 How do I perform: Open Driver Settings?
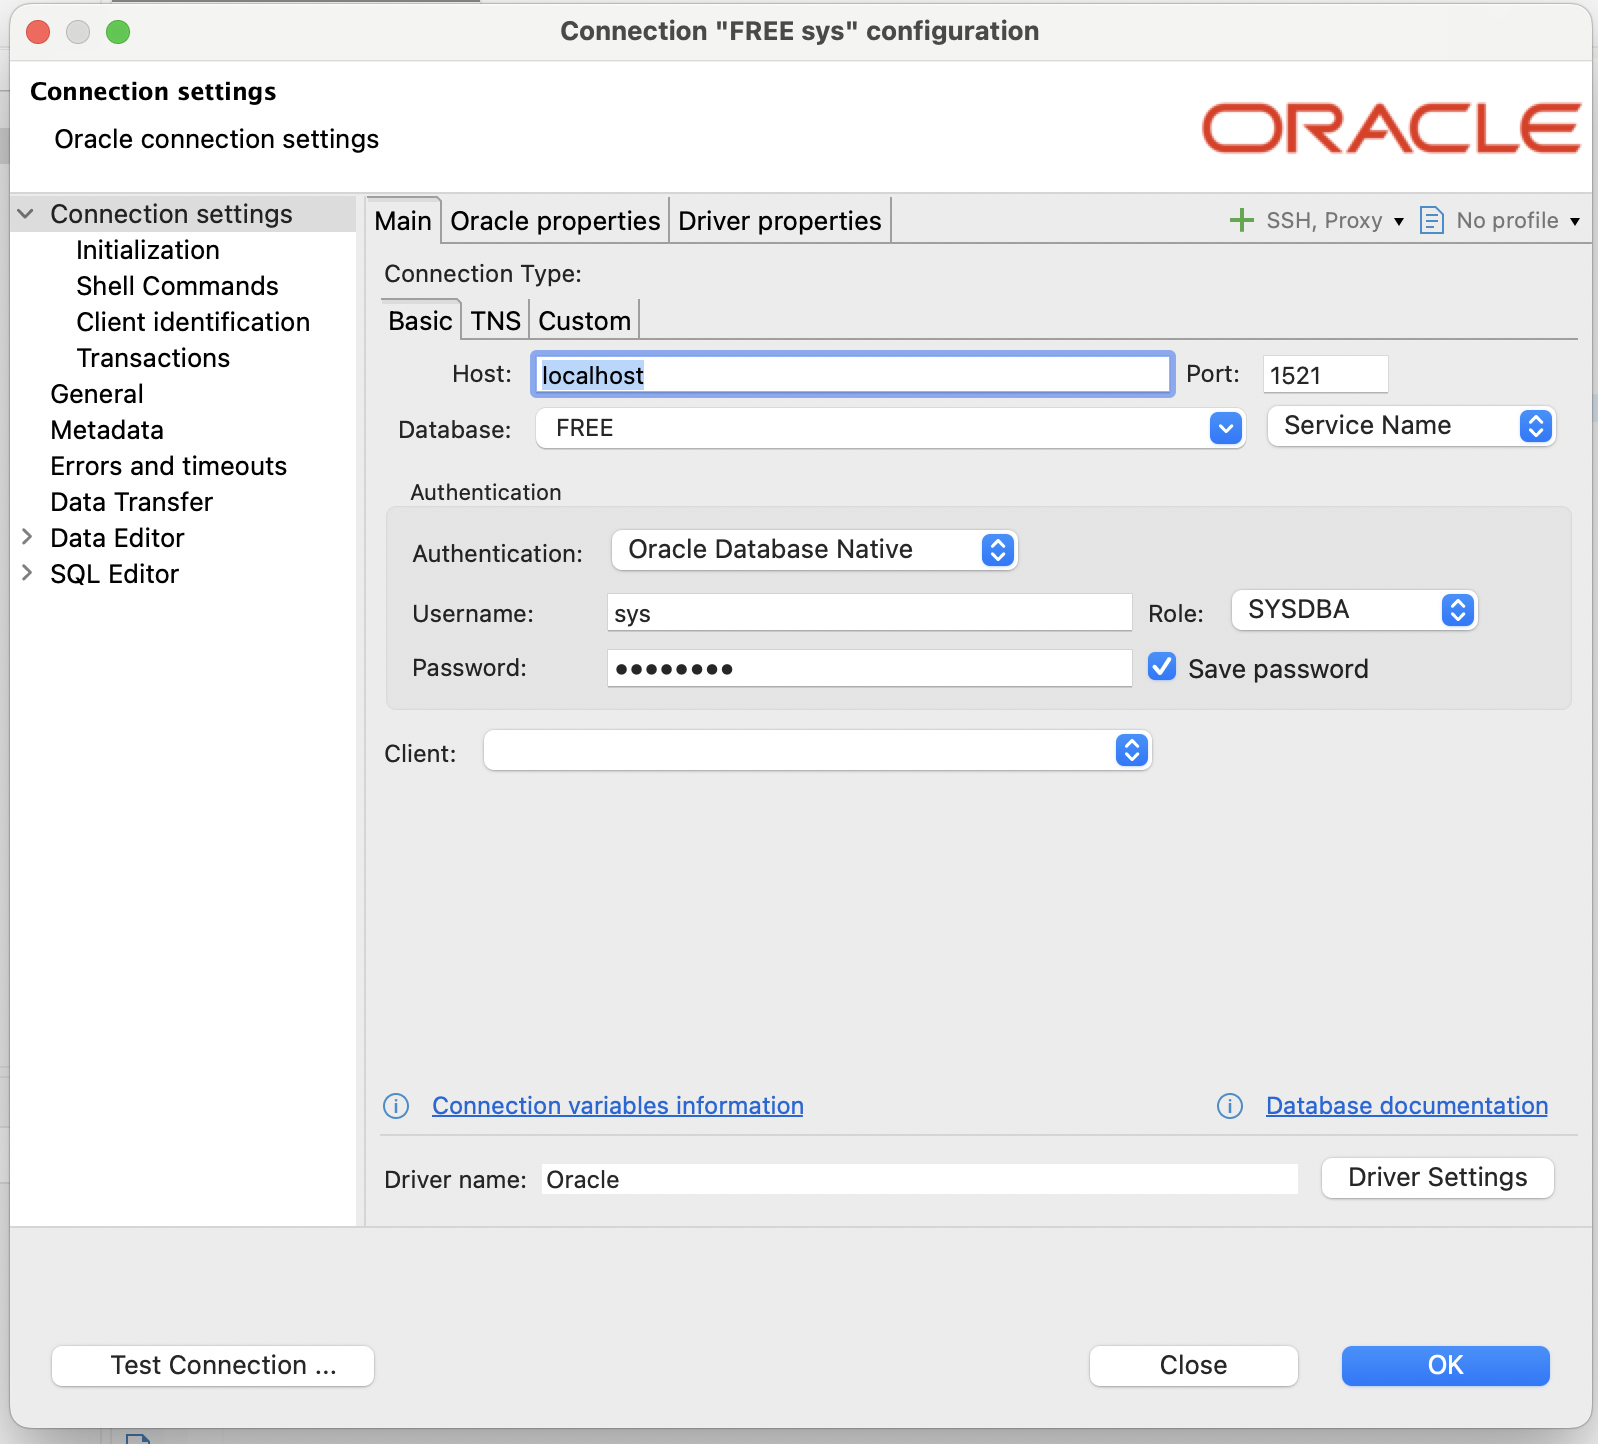pyautogui.click(x=1438, y=1178)
